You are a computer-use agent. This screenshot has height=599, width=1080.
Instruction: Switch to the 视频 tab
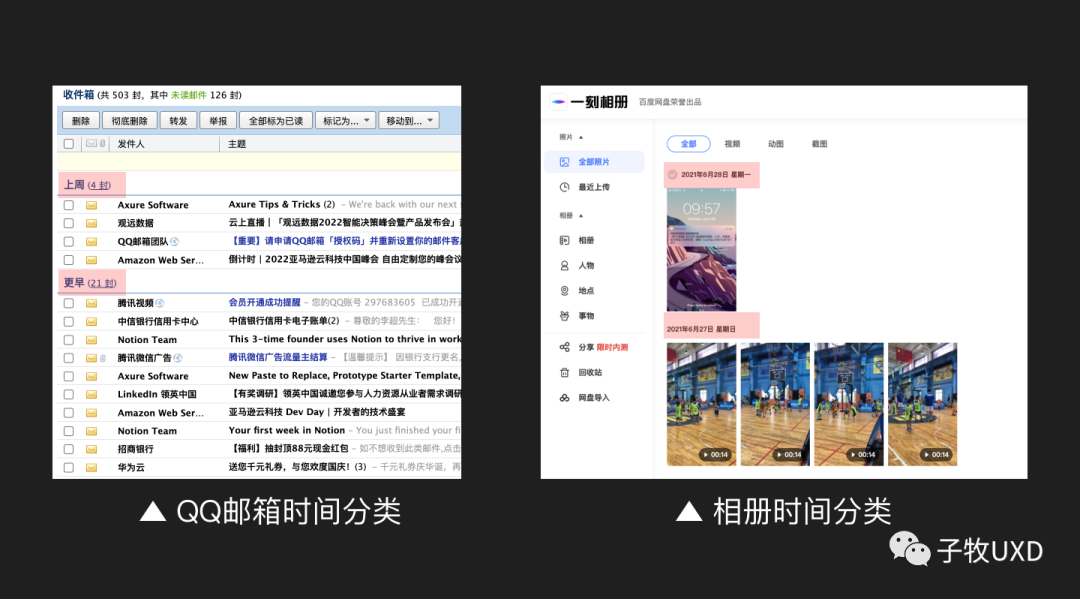coord(732,144)
